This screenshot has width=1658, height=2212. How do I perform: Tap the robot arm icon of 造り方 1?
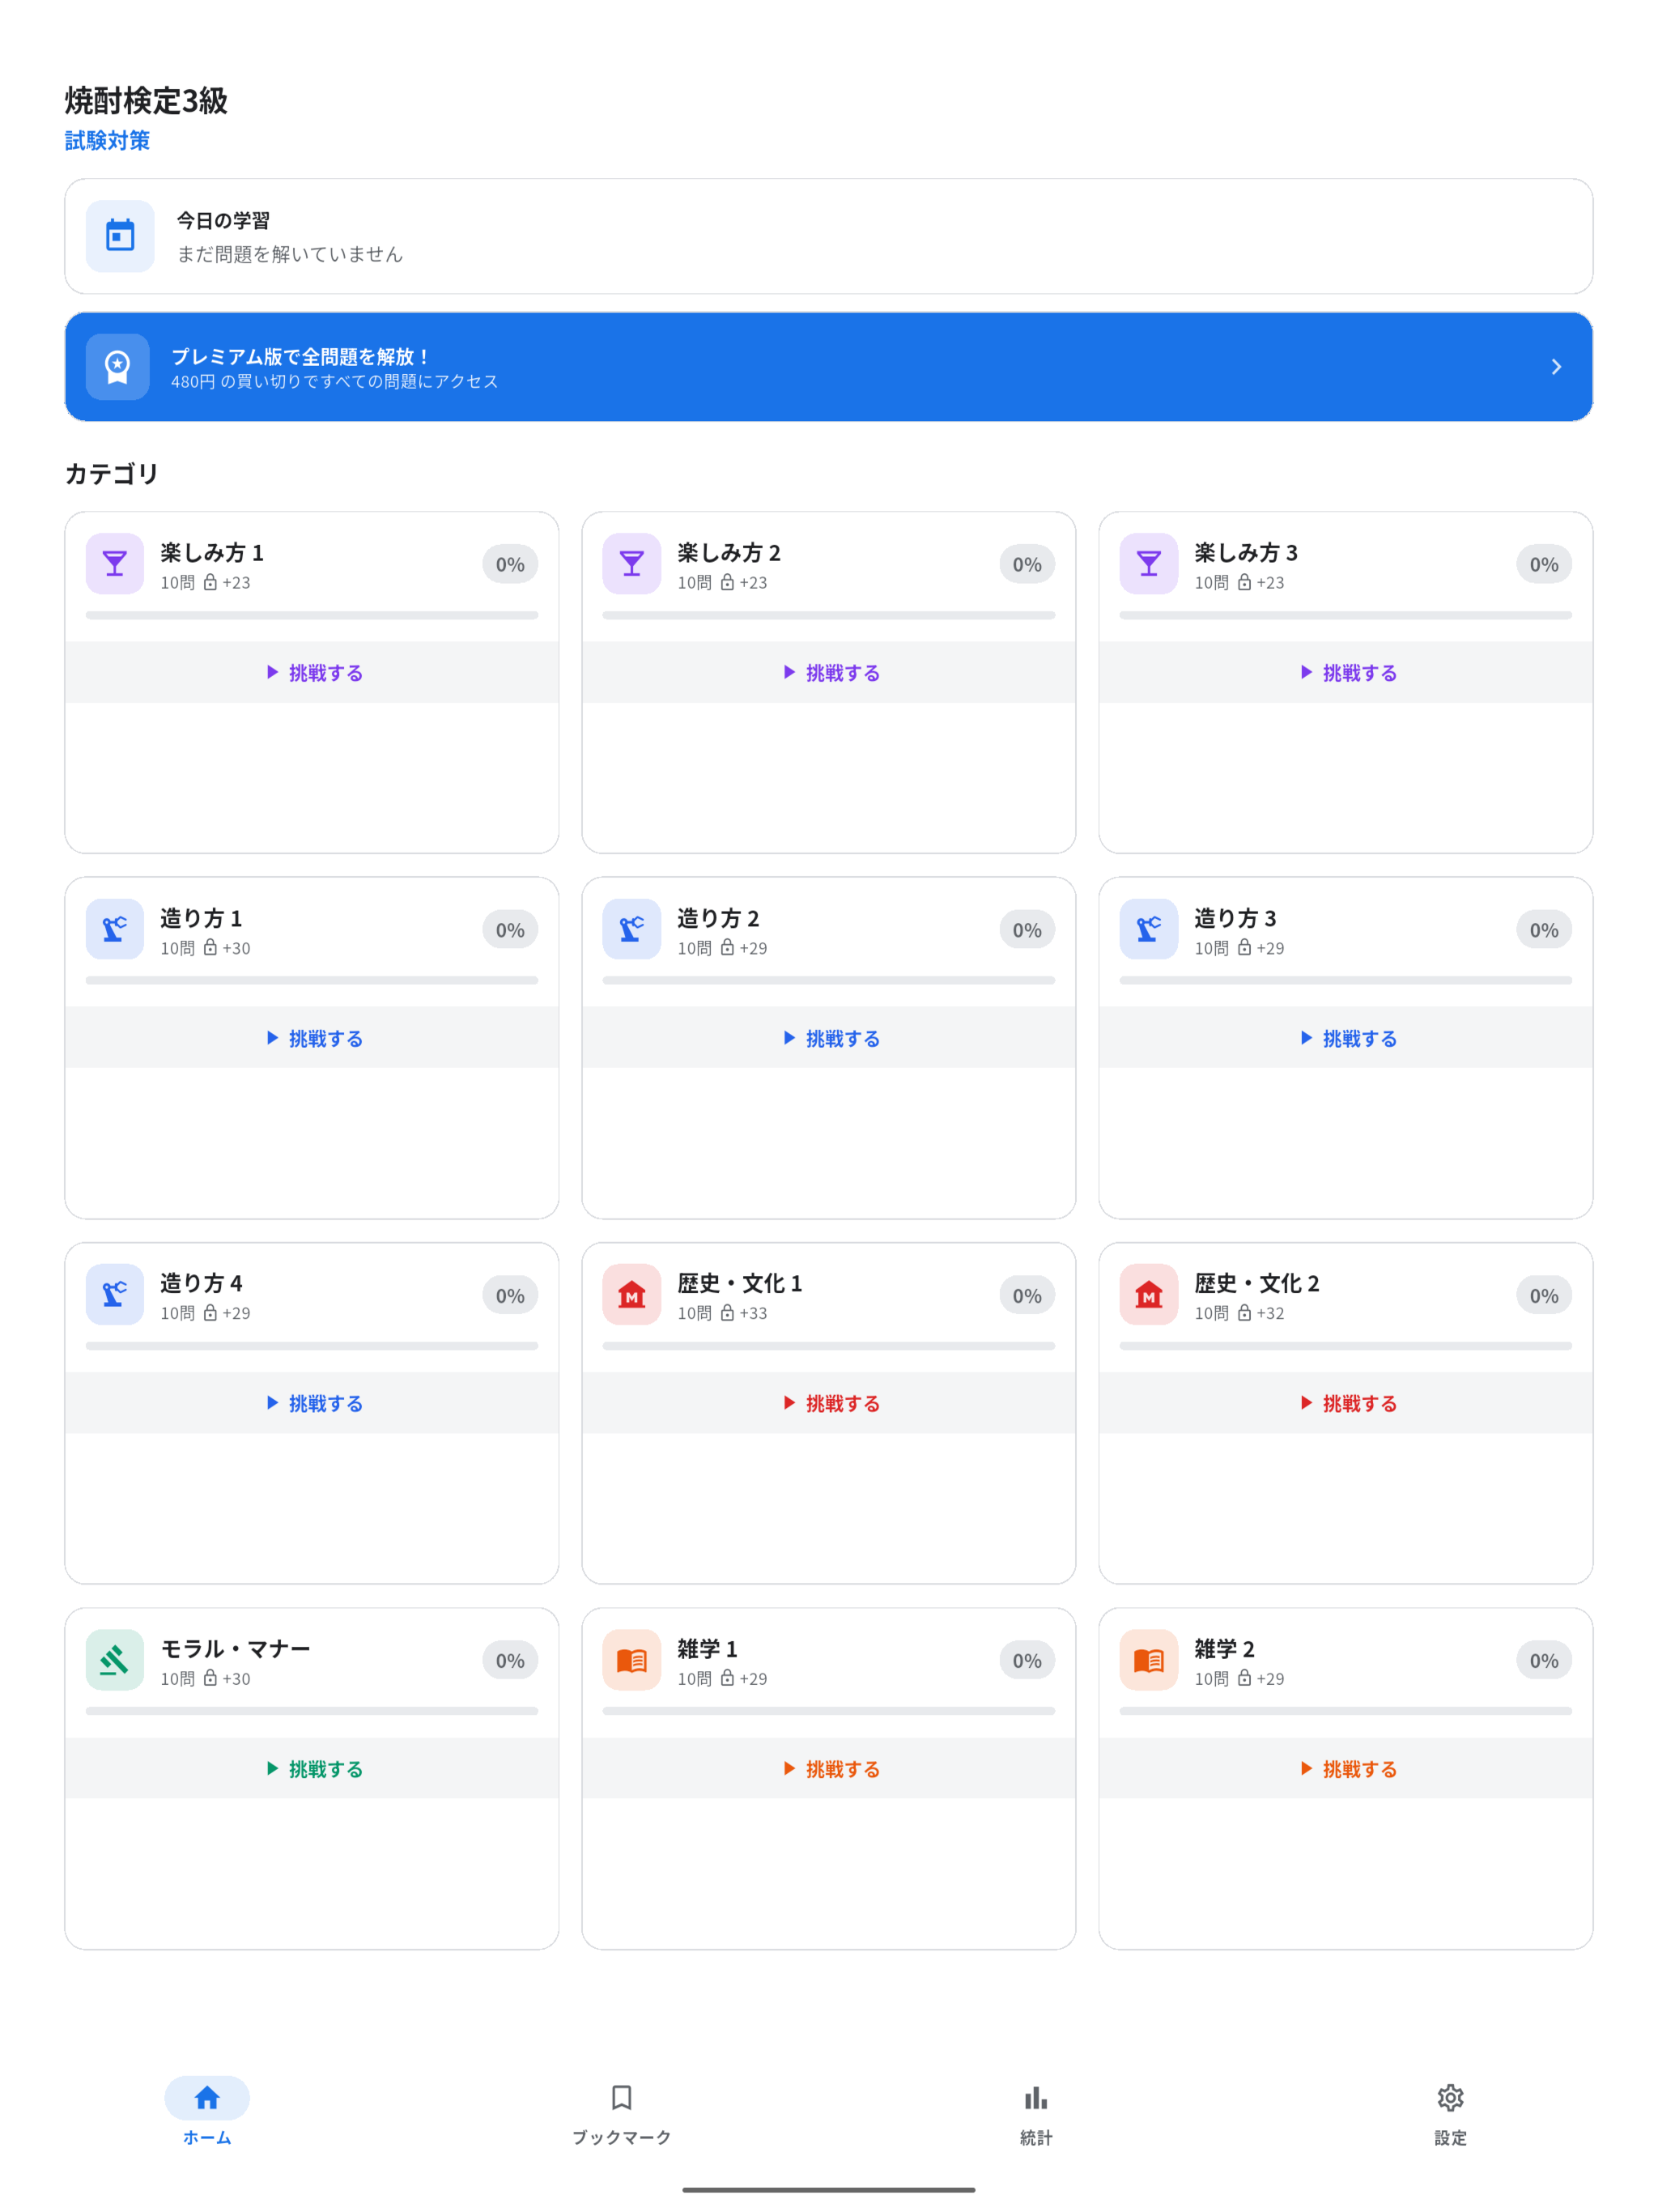click(x=115, y=929)
